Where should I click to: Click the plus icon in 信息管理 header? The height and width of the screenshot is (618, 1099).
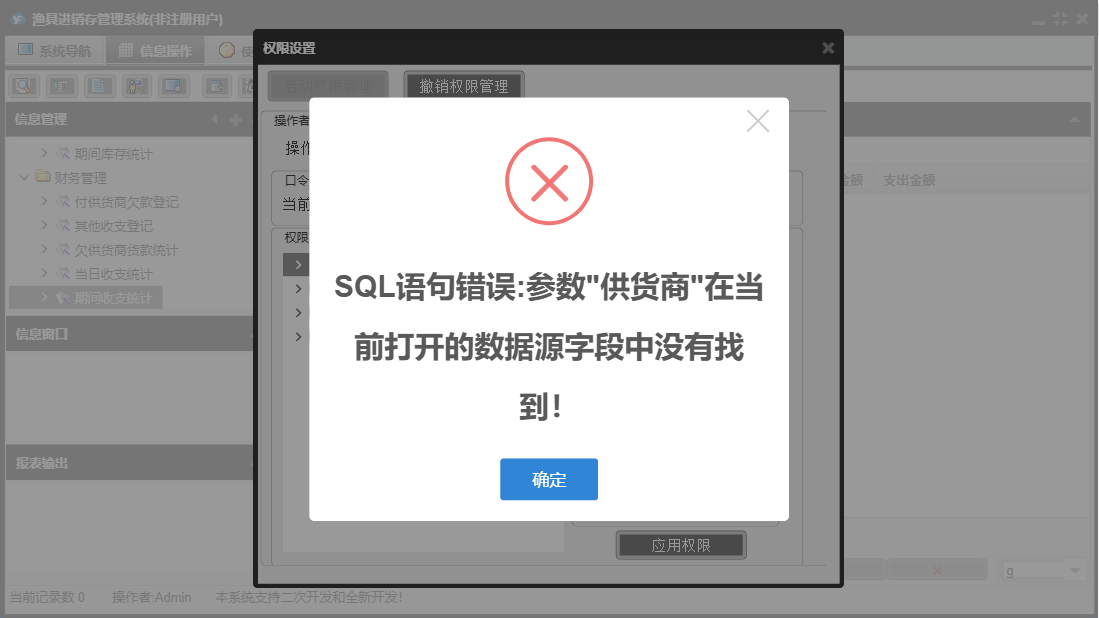(x=236, y=120)
